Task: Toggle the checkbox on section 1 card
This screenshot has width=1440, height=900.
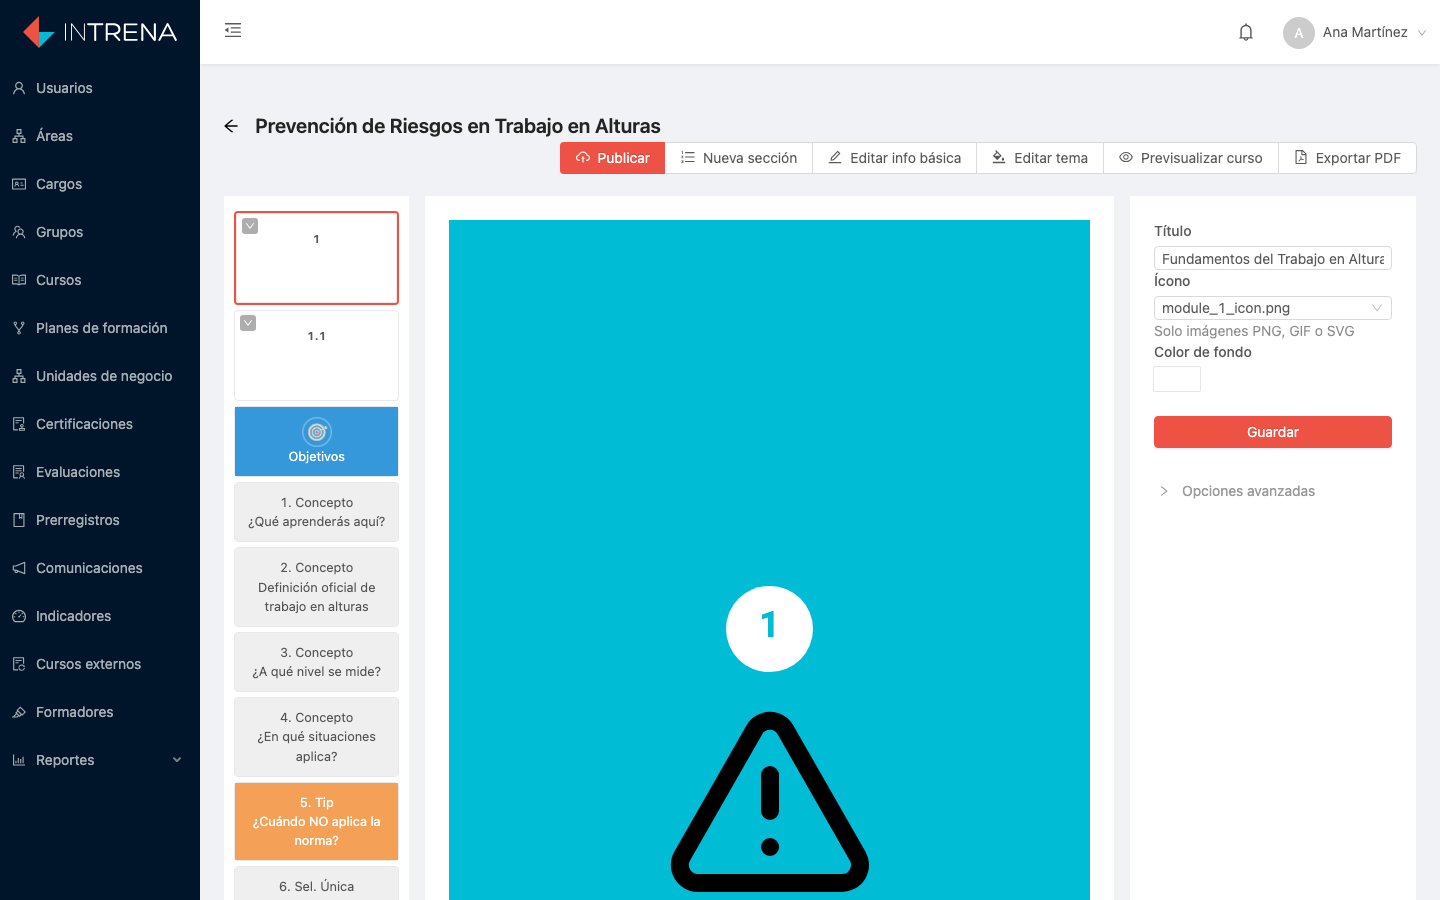Action: point(250,226)
